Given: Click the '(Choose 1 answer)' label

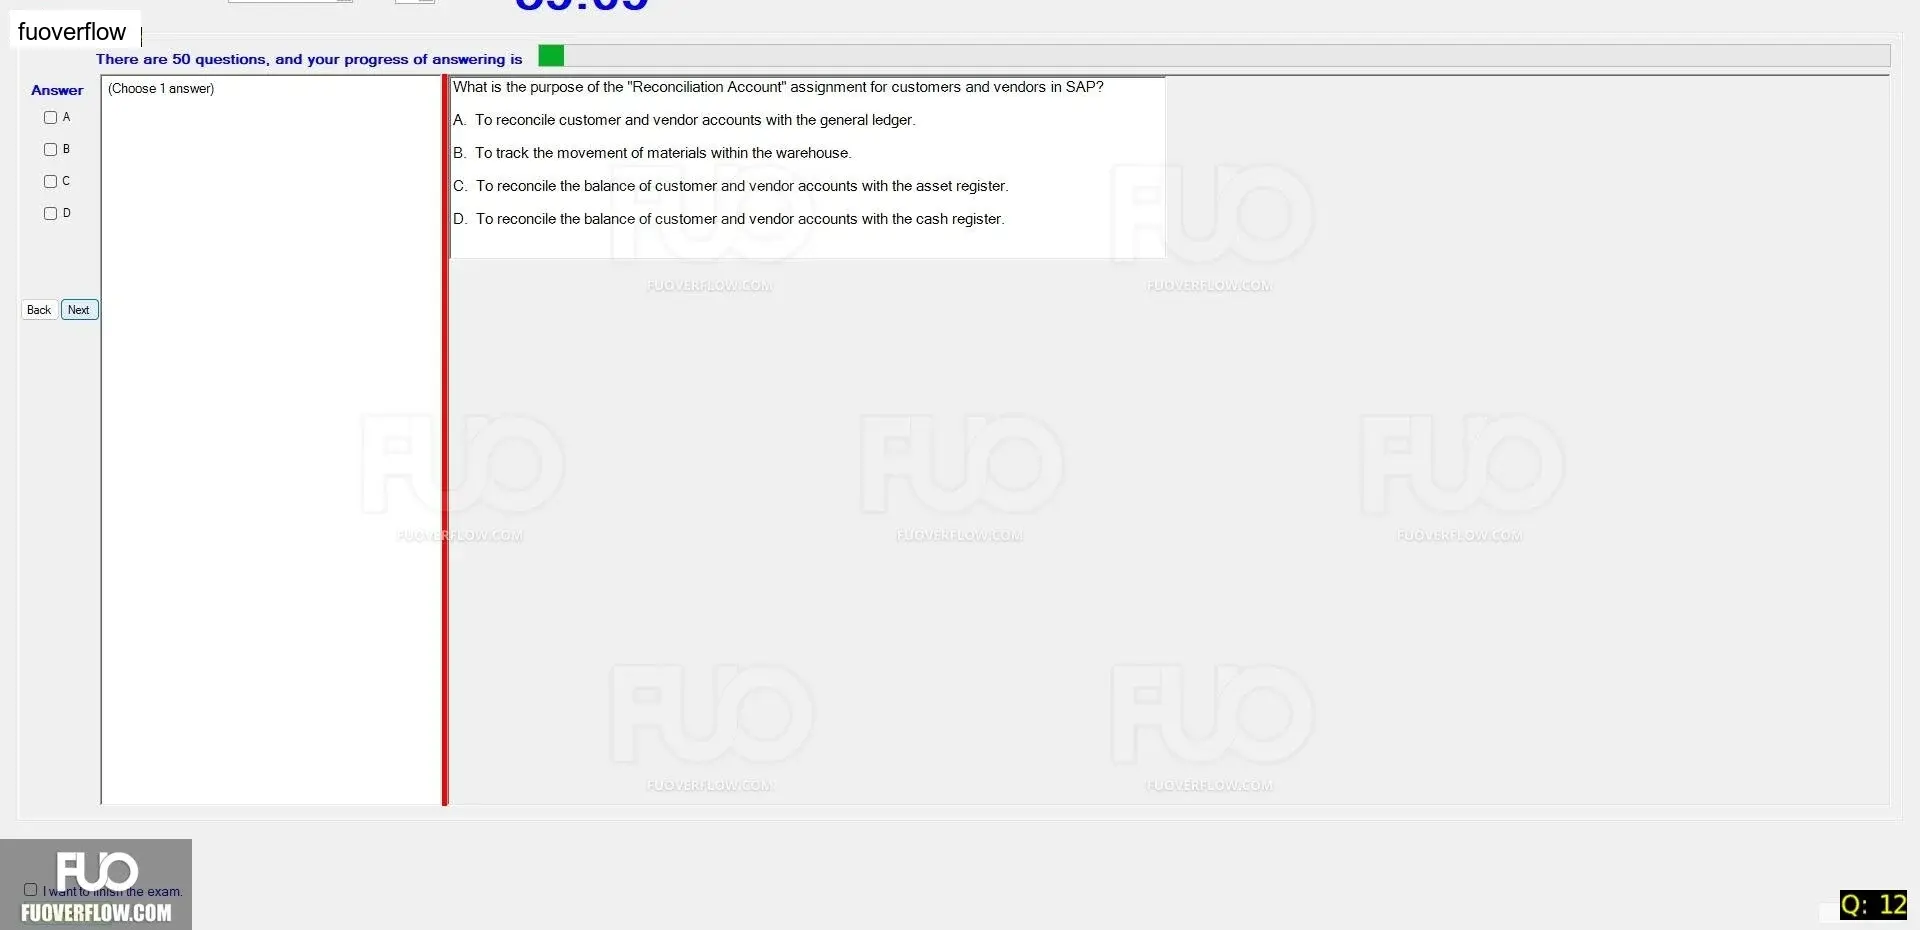Looking at the screenshot, I should (161, 89).
